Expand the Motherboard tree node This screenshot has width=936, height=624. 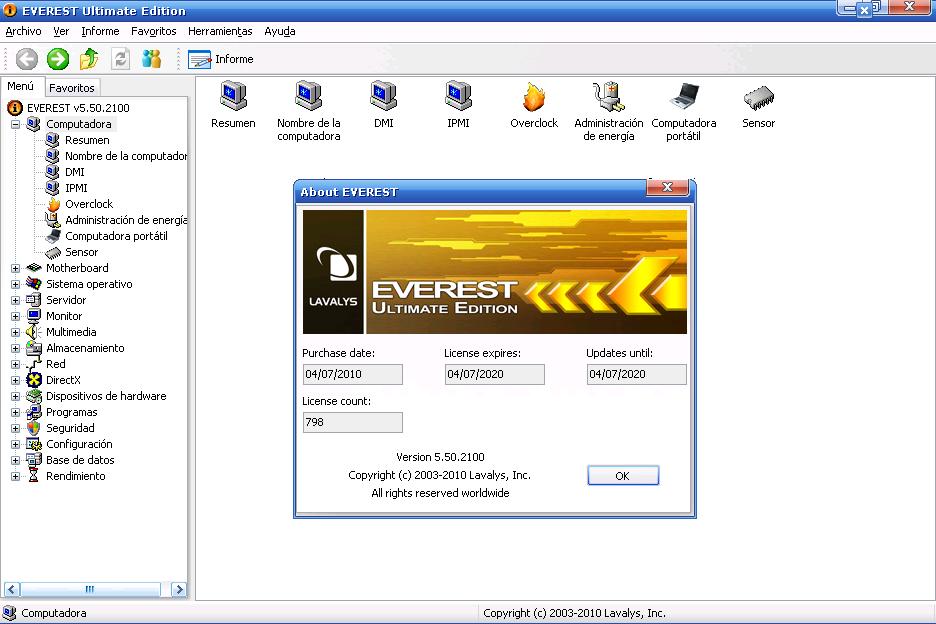coord(15,268)
